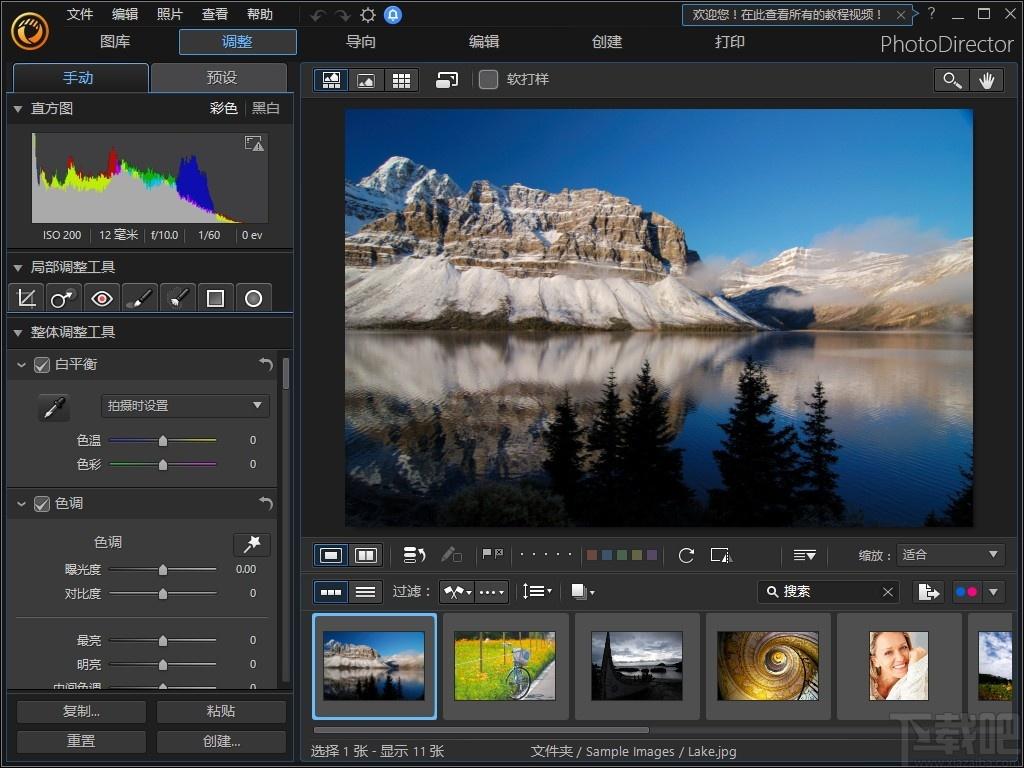Image resolution: width=1024 pixels, height=768 pixels.
Task: Select the gradient mask square tool
Action: [x=216, y=298]
